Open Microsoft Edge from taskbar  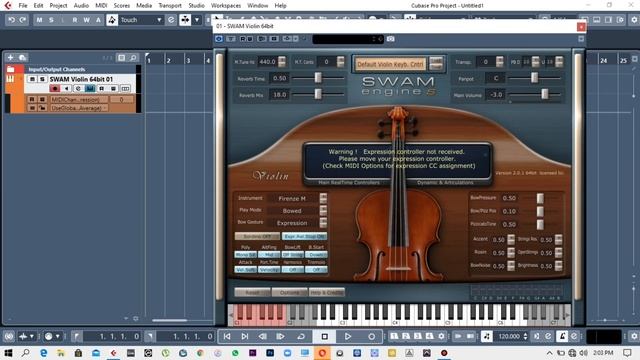pyautogui.click(x=43, y=353)
